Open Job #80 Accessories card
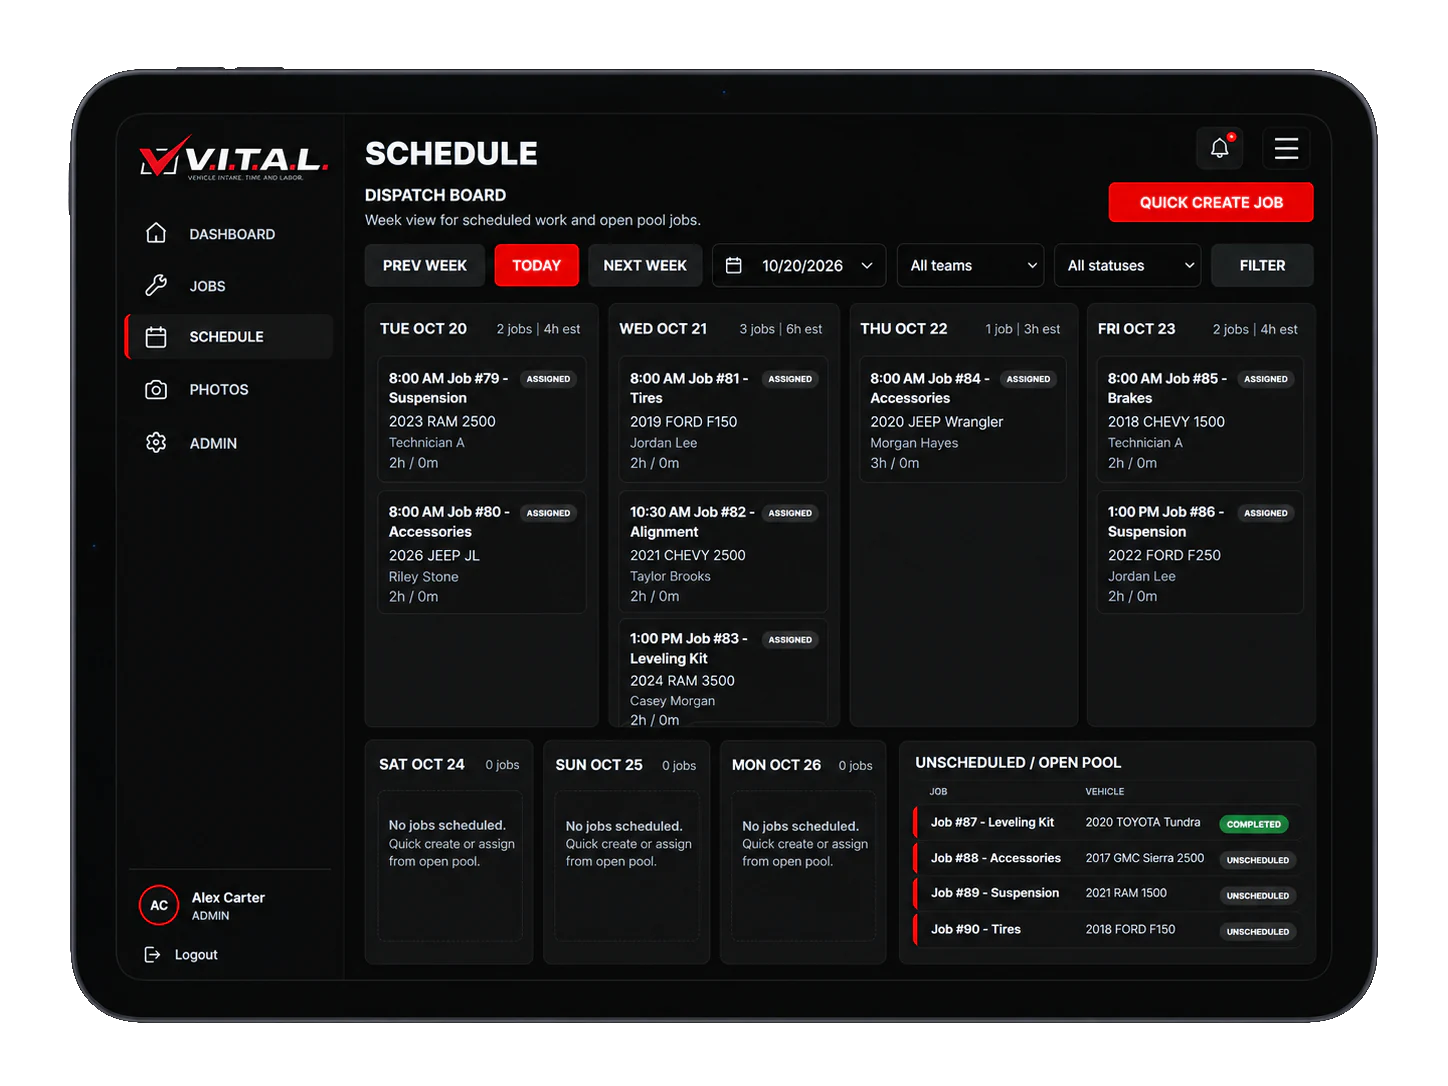Screen dimensions: 1448x1086 482,552
